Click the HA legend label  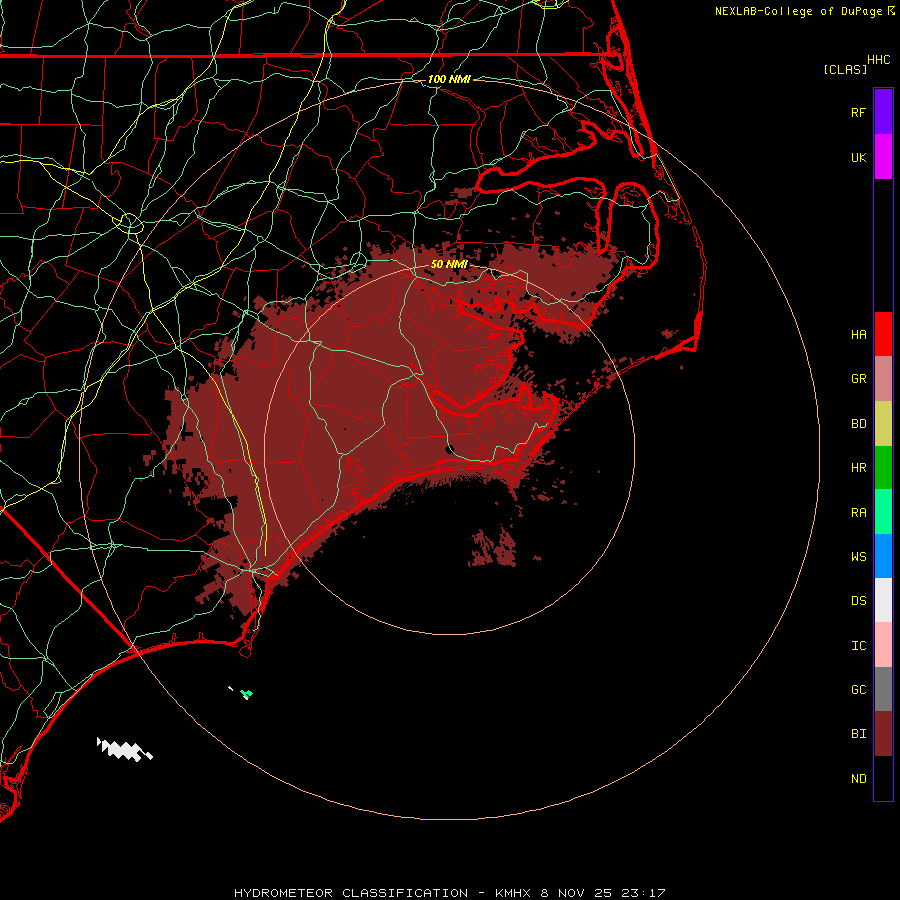(x=858, y=334)
